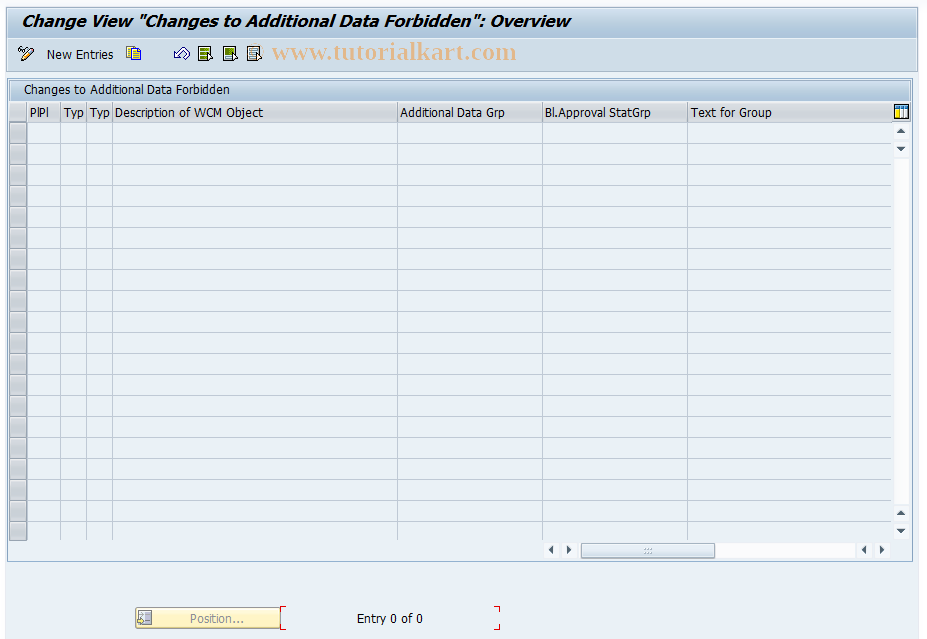
Task: Click far-right horizontal scroll left arrow
Action: click(864, 550)
